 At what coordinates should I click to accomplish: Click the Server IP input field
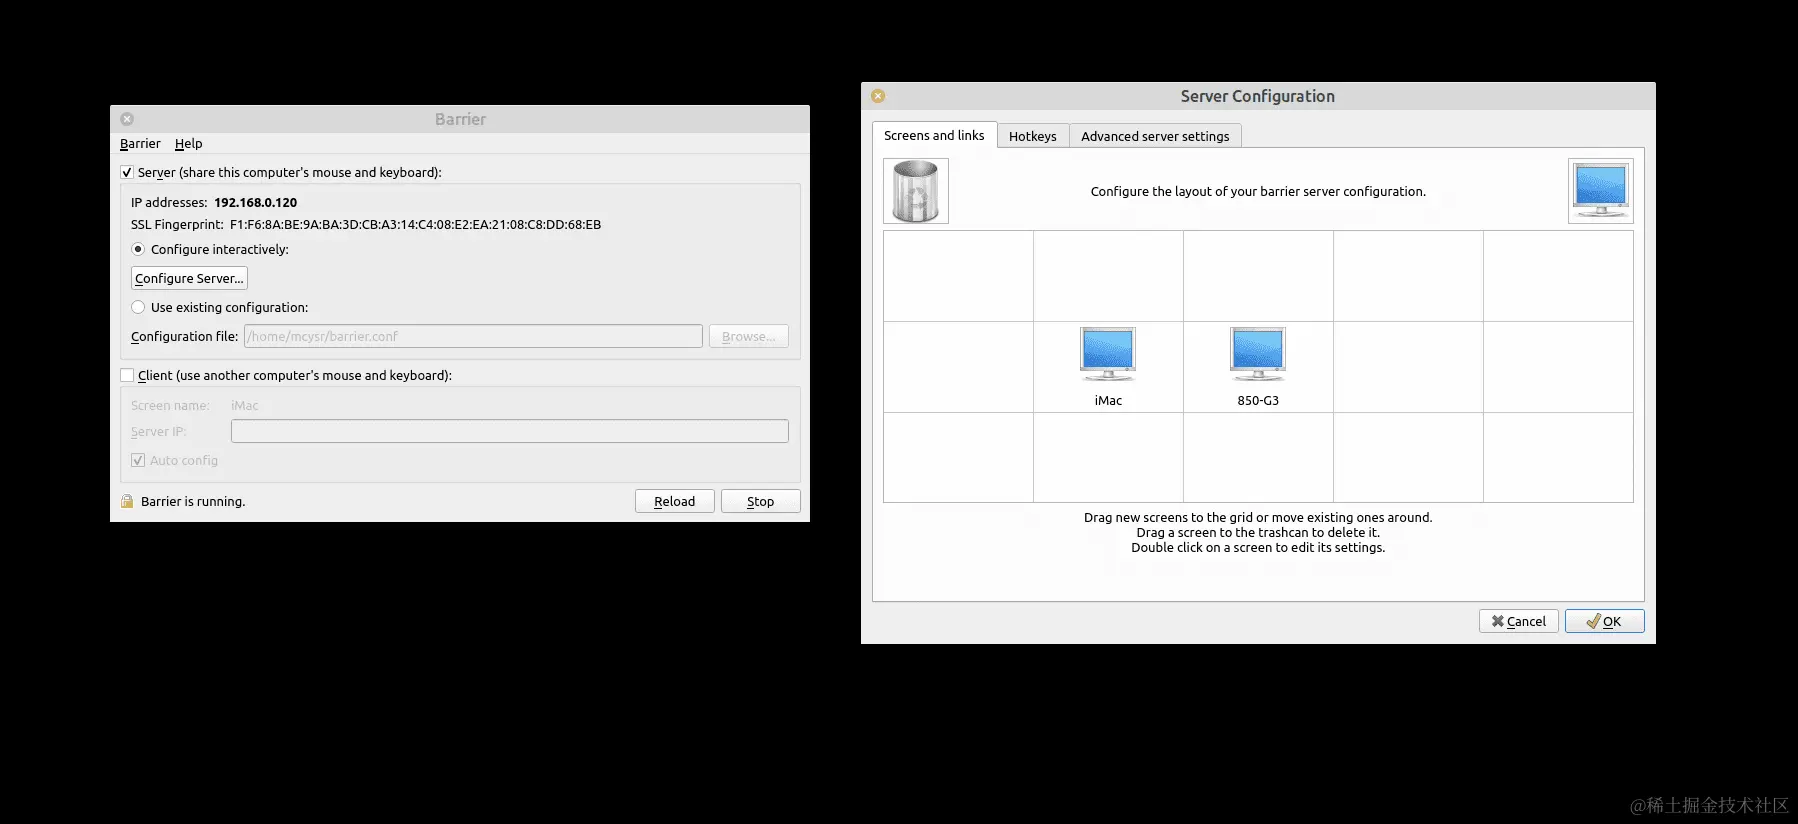510,431
